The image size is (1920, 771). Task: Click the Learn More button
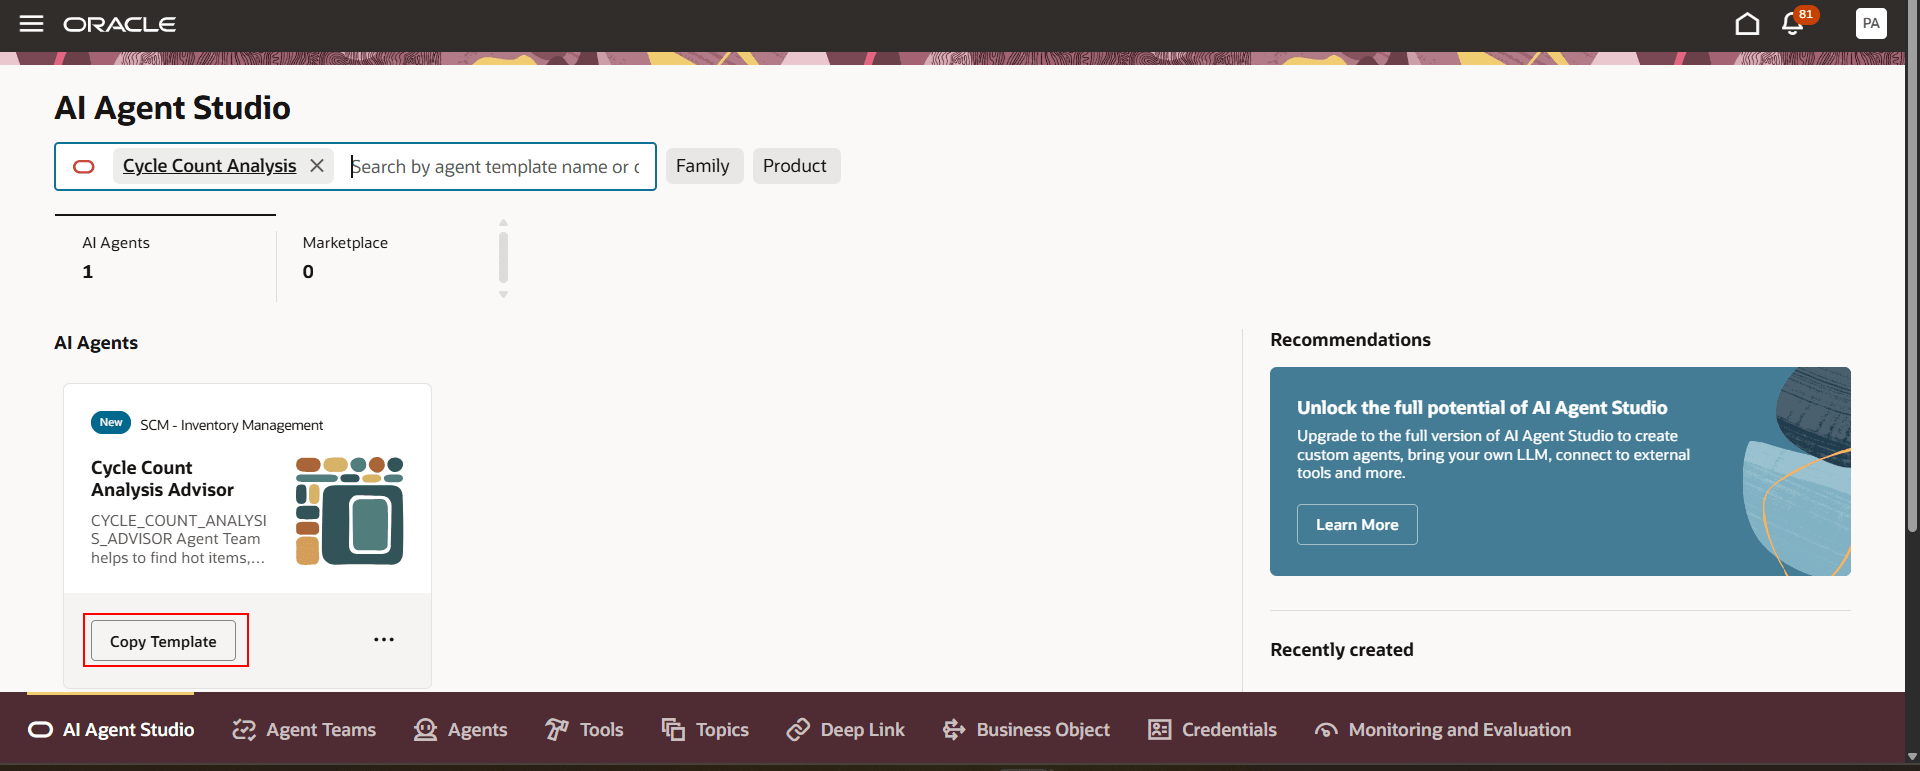1357,525
